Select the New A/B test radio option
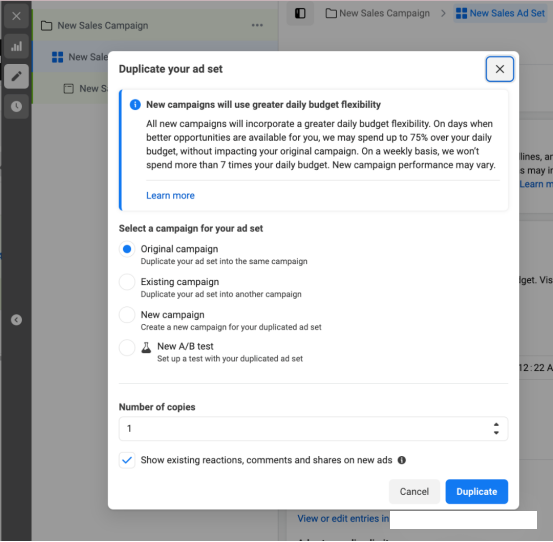The height and width of the screenshot is (542, 553). (127, 348)
